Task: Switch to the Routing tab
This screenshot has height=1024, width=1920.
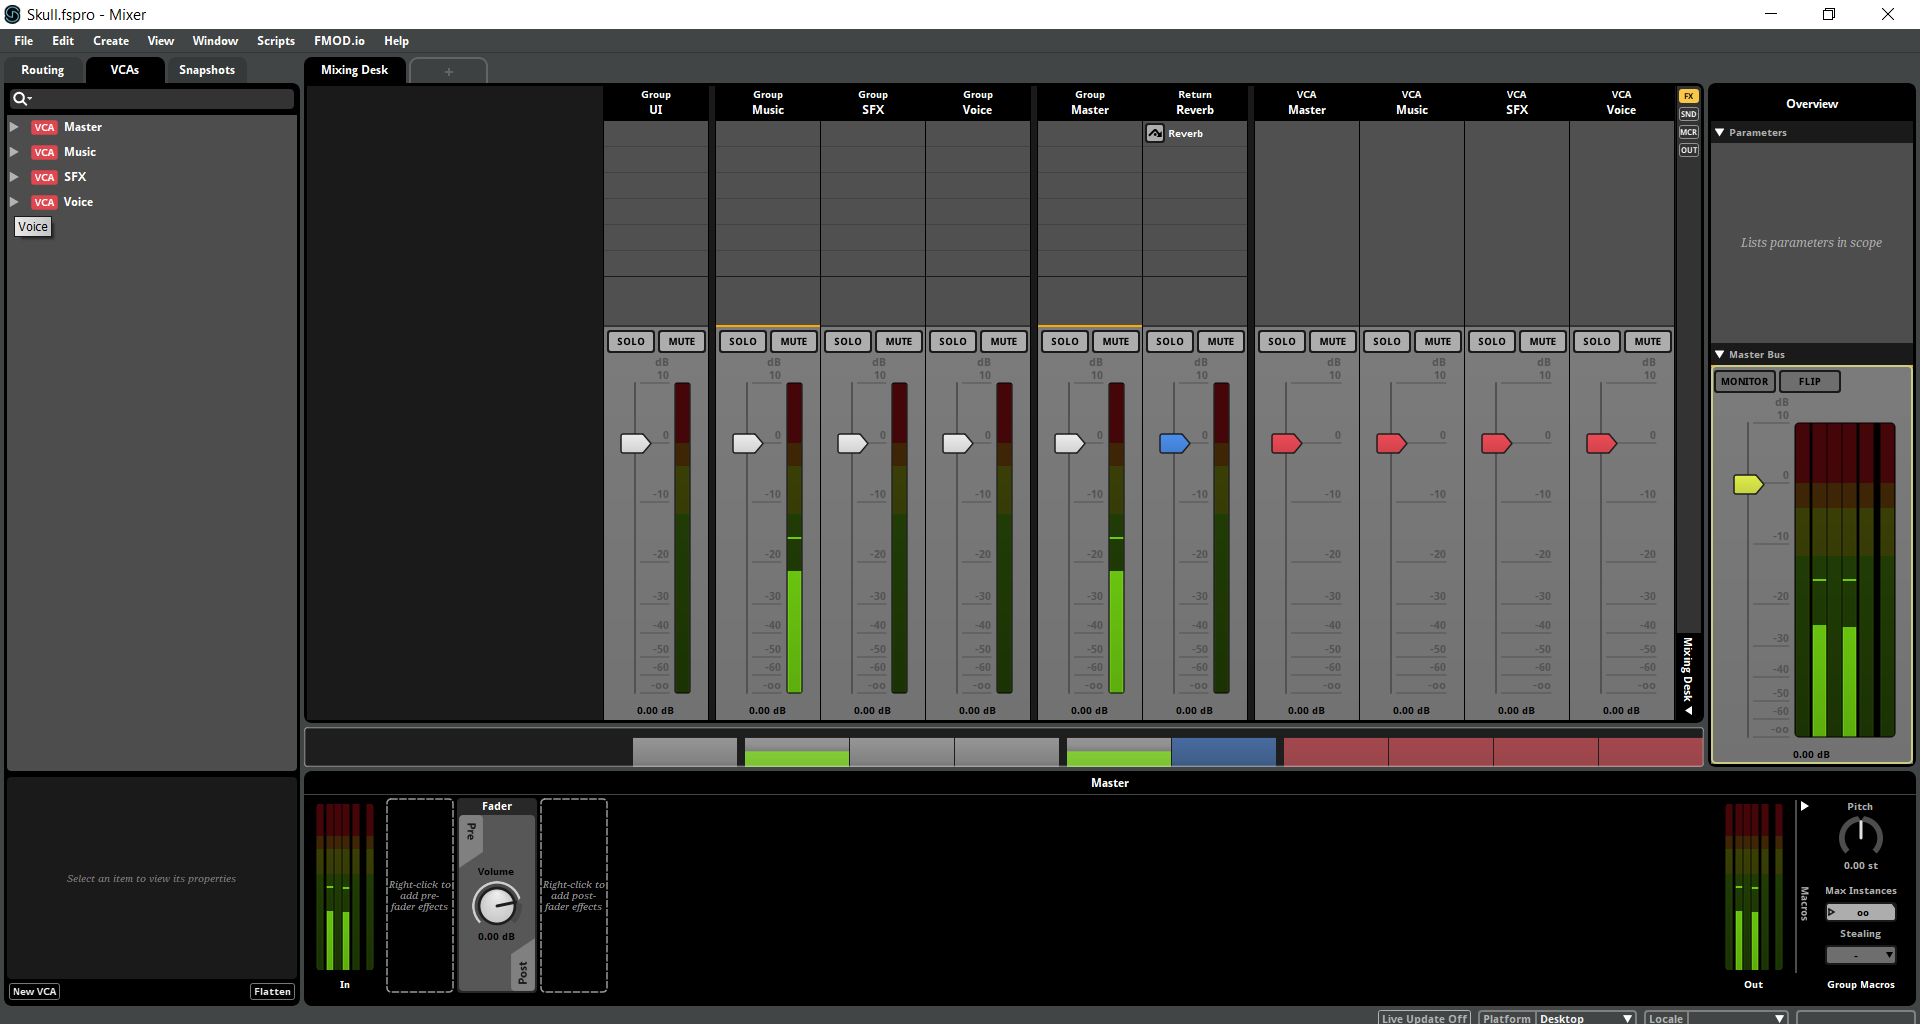Action: coord(43,70)
